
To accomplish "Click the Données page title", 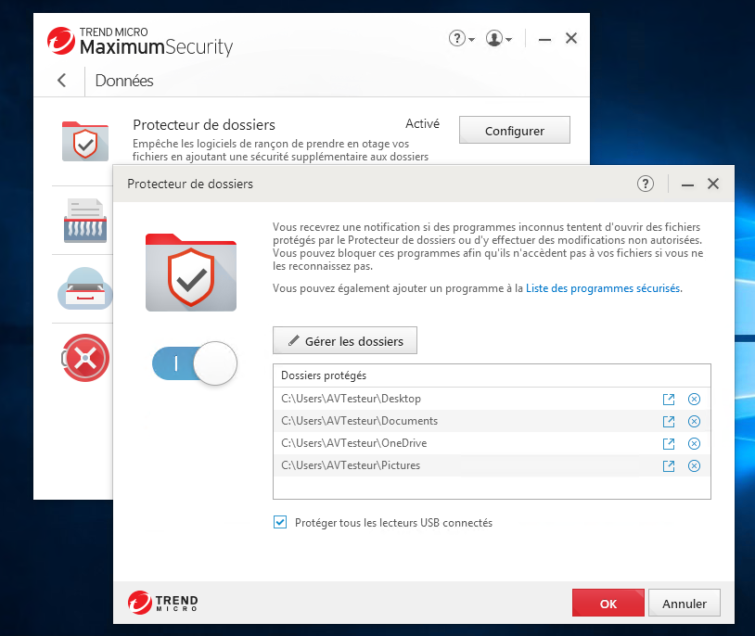I will [x=124, y=80].
